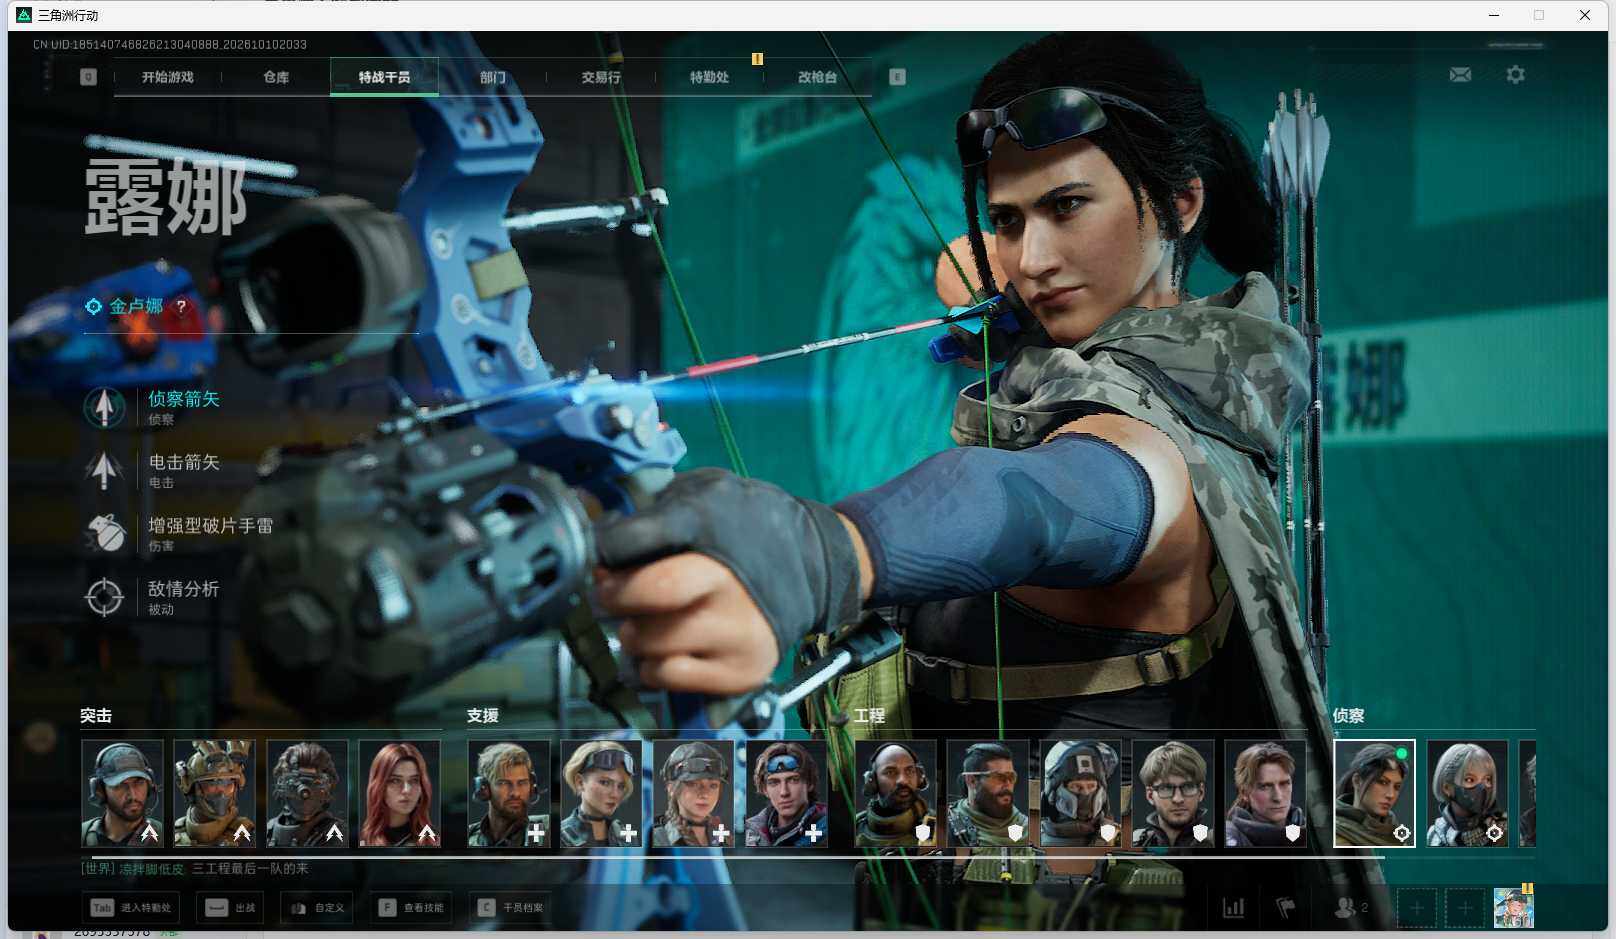
Task: Open settings gear icon
Action: tap(1516, 75)
